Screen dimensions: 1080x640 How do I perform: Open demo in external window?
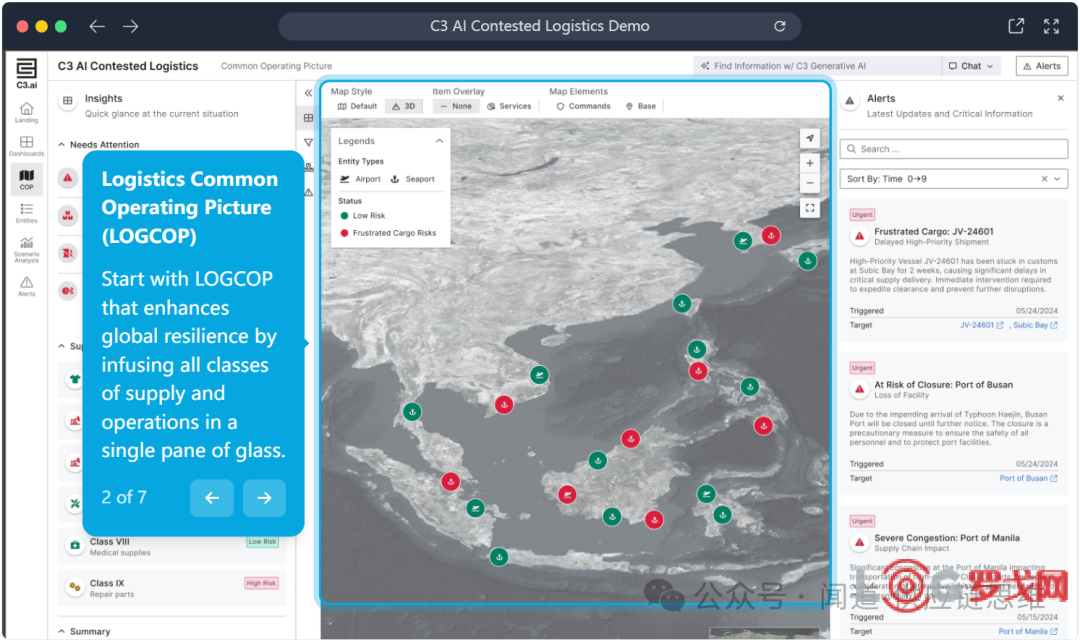(1015, 26)
